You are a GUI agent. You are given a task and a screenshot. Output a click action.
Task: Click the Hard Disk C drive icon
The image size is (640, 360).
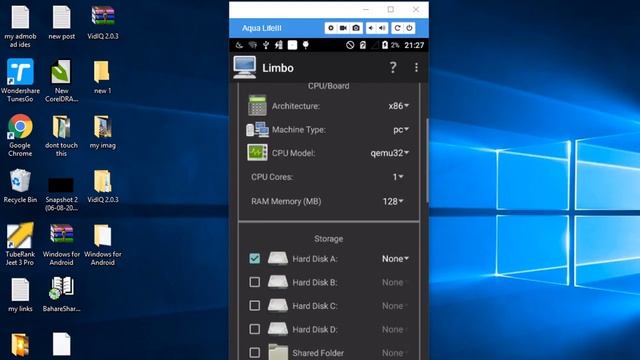278,306
